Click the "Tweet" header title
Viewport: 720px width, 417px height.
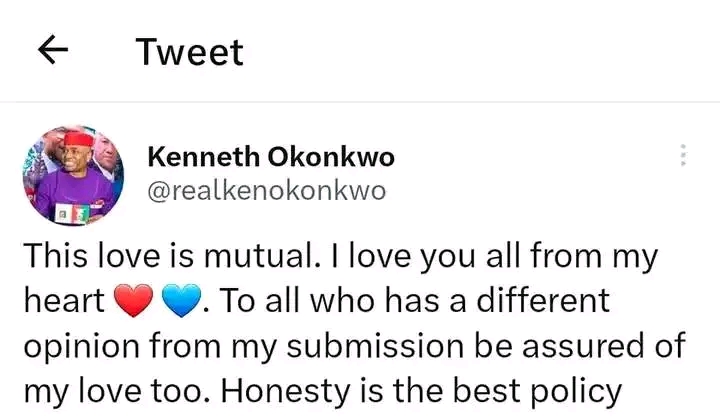coord(190,51)
